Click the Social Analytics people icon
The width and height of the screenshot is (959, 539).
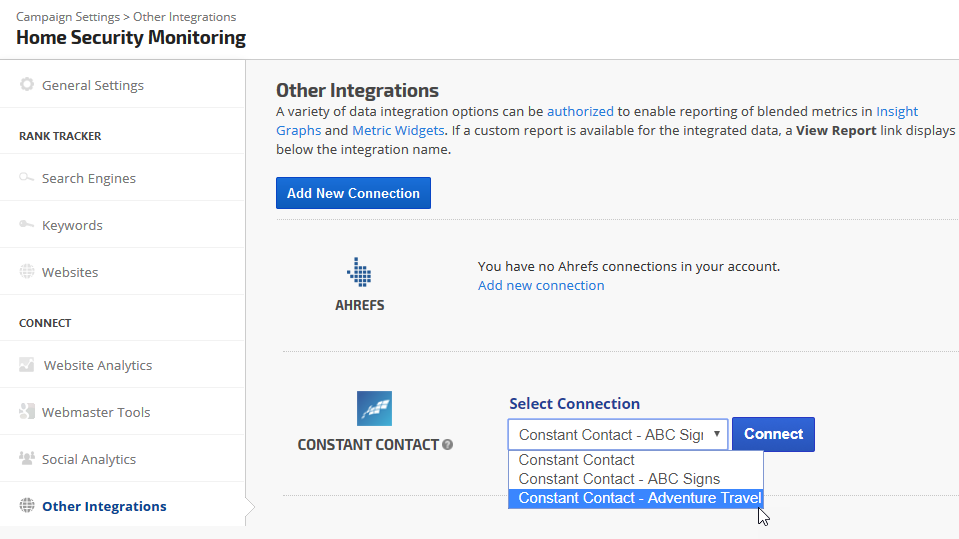click(x=27, y=459)
